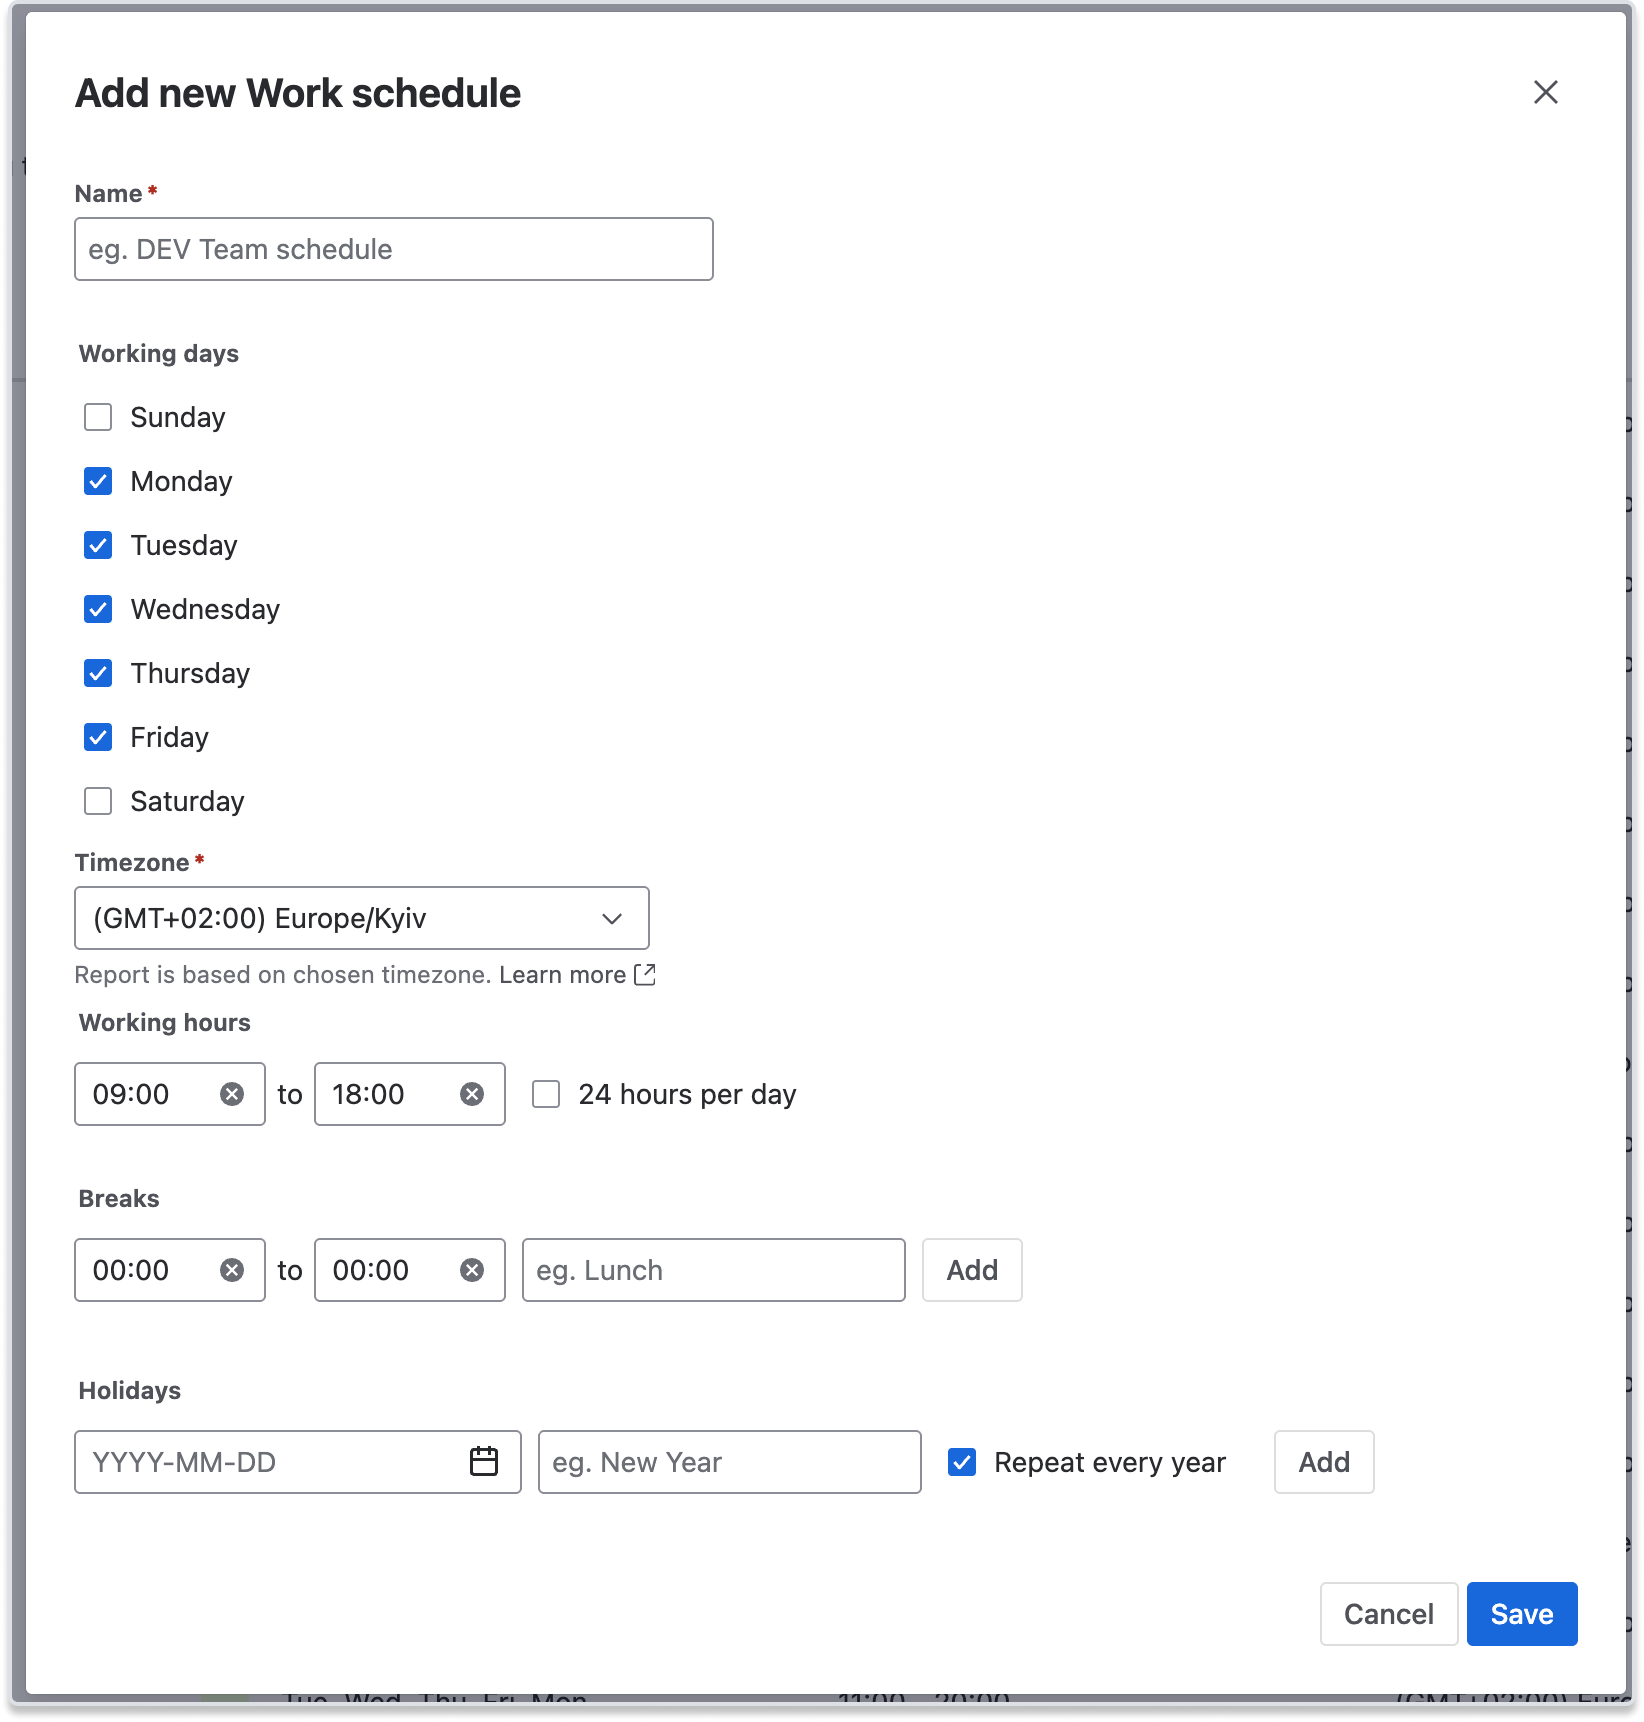
Task: Save the new work schedule
Action: (1521, 1614)
